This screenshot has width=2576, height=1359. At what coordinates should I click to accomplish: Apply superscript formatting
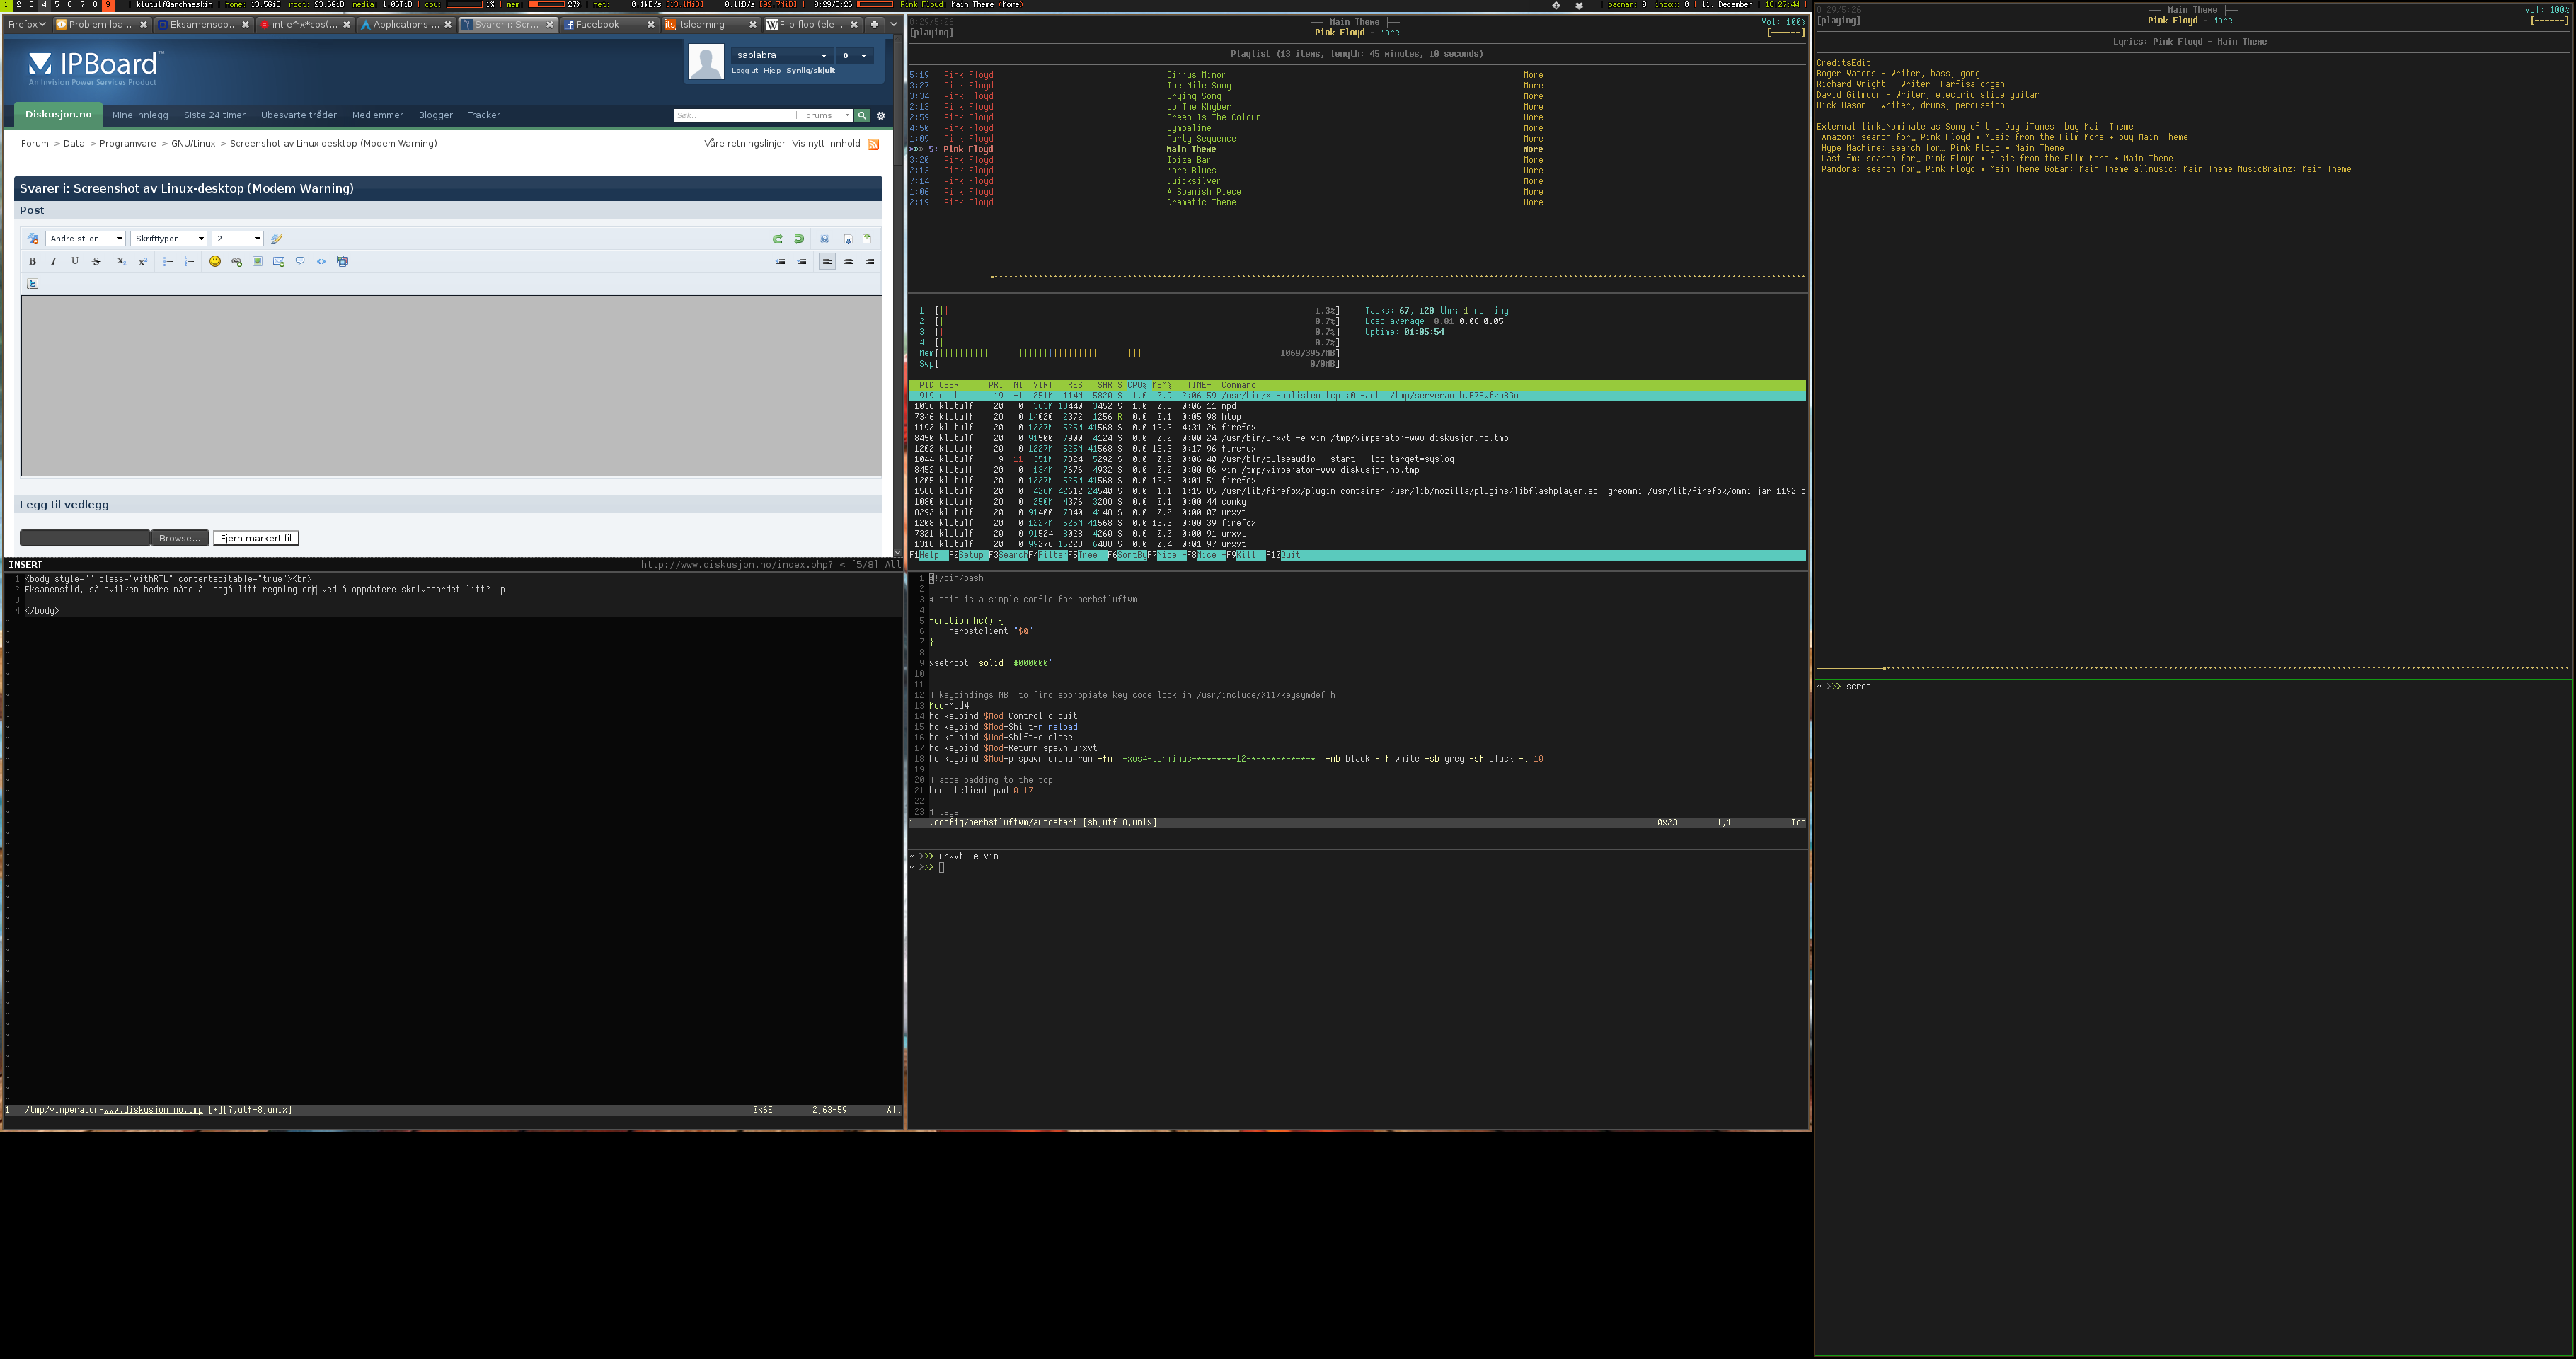coord(142,261)
